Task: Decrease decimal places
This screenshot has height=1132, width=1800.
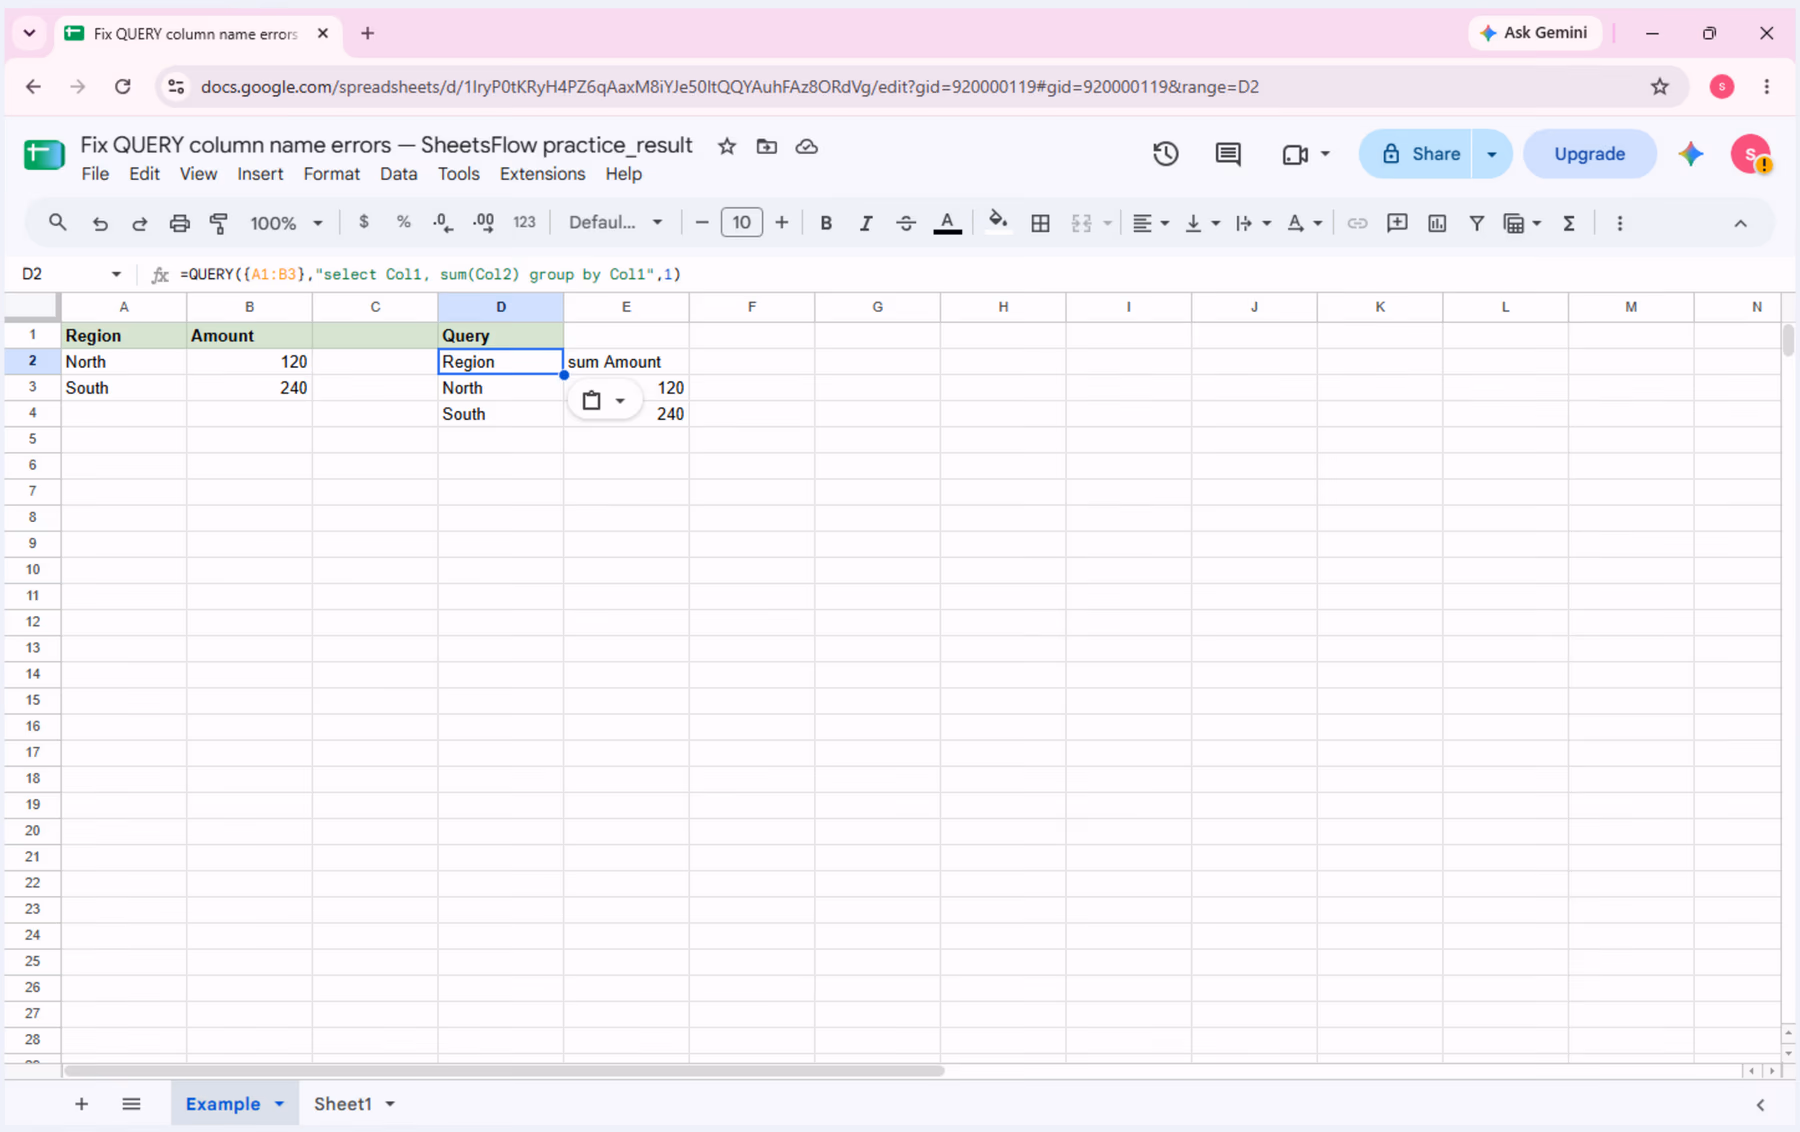Action: coord(443,223)
